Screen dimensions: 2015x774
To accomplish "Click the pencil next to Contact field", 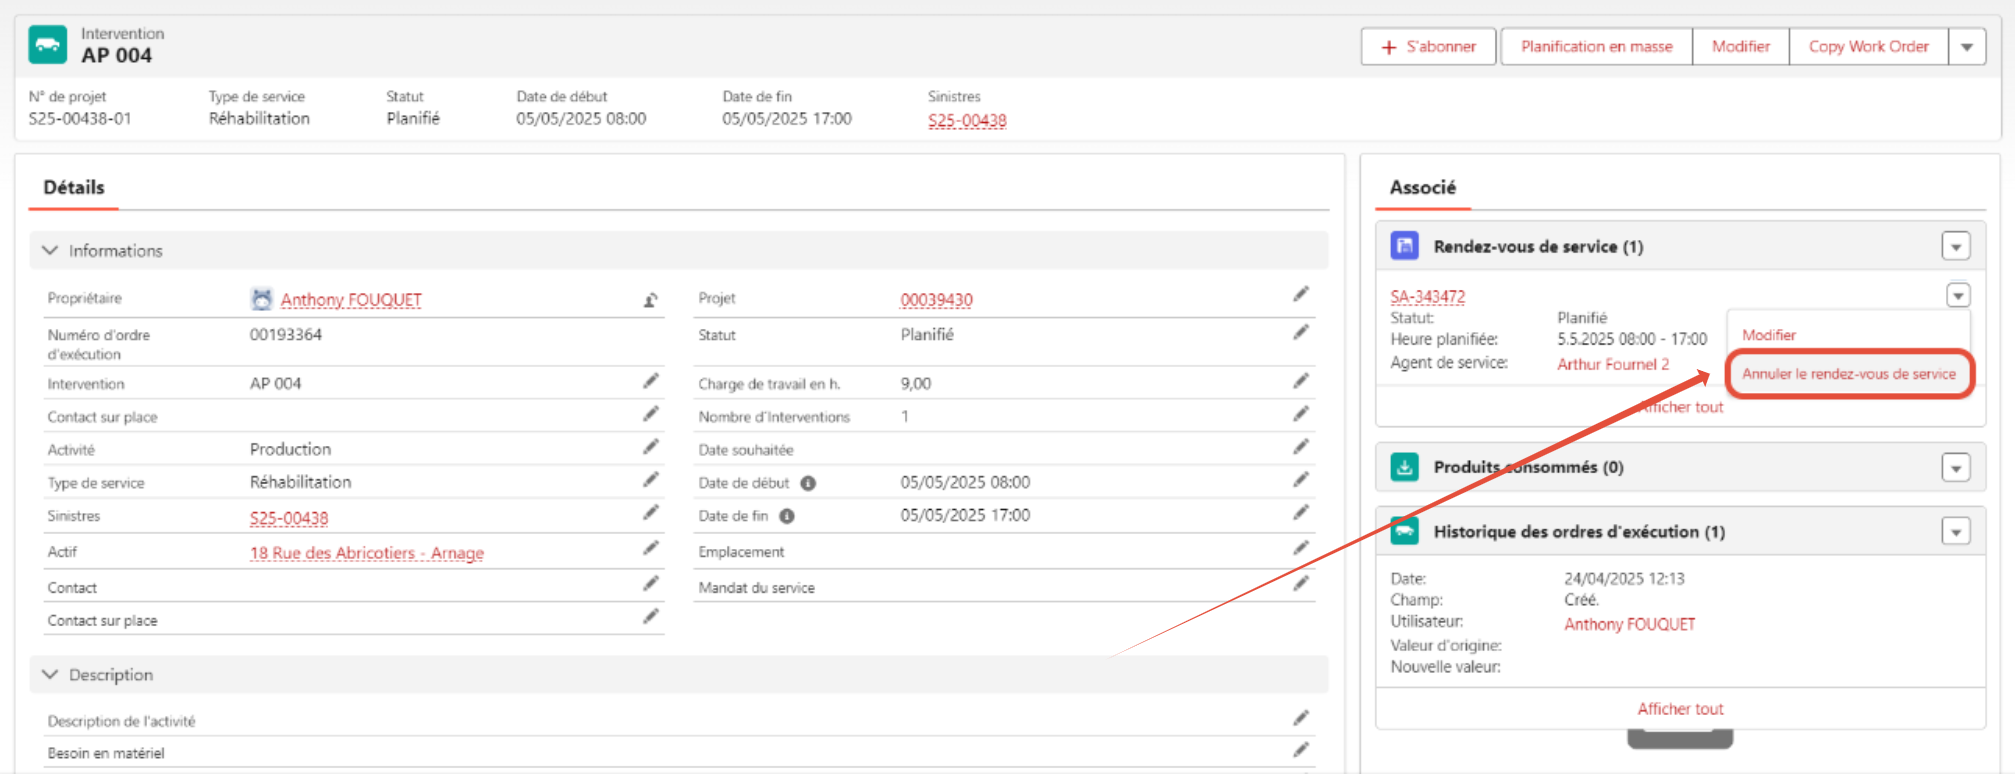I will pyautogui.click(x=651, y=583).
